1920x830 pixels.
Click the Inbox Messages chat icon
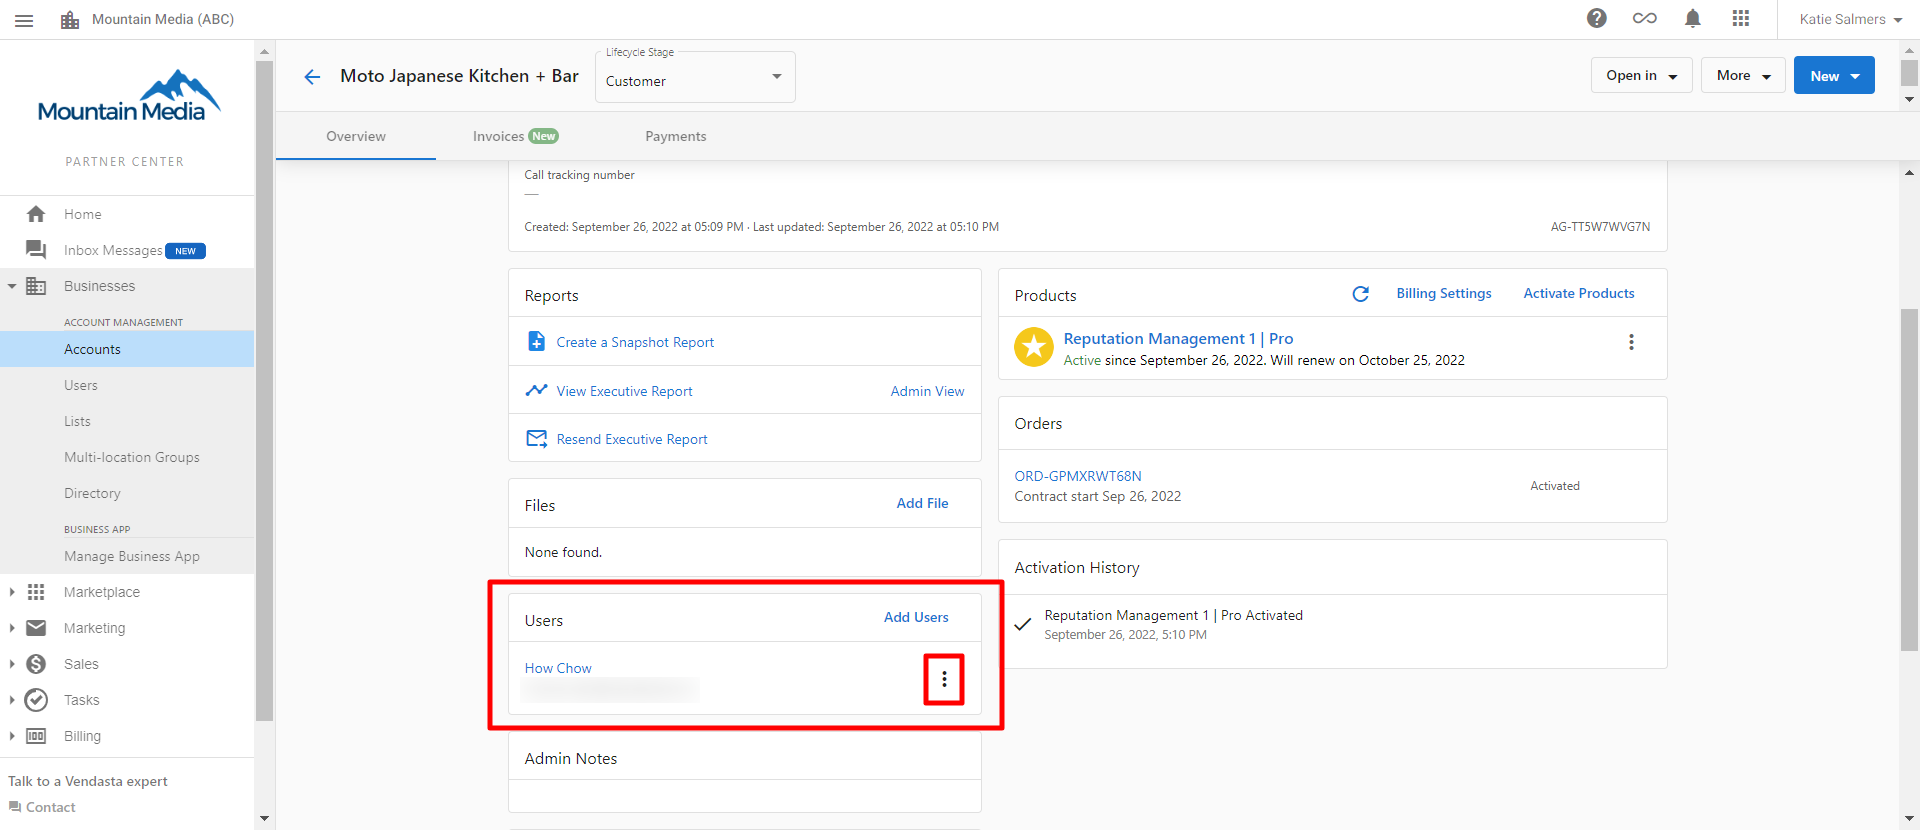[x=36, y=250]
